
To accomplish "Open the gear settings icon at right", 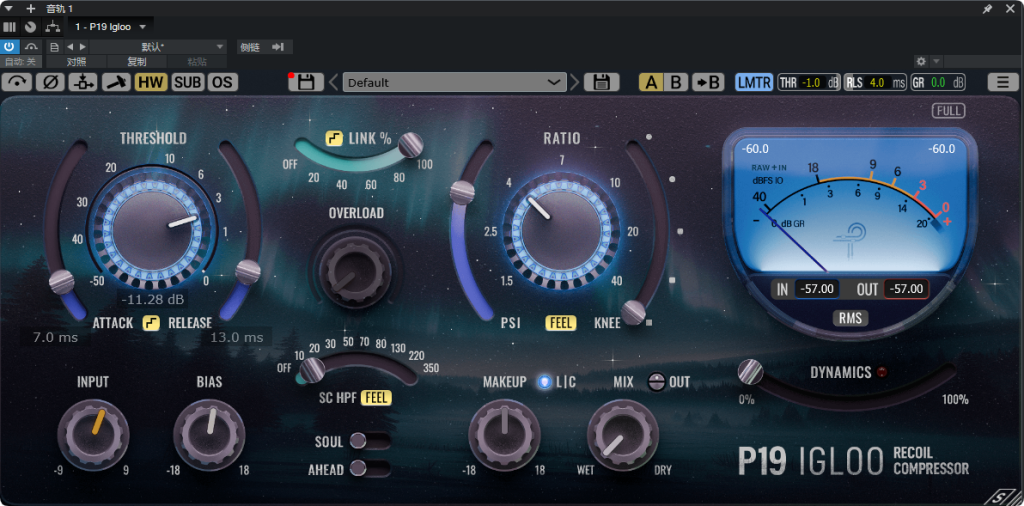I will pyautogui.click(x=921, y=61).
